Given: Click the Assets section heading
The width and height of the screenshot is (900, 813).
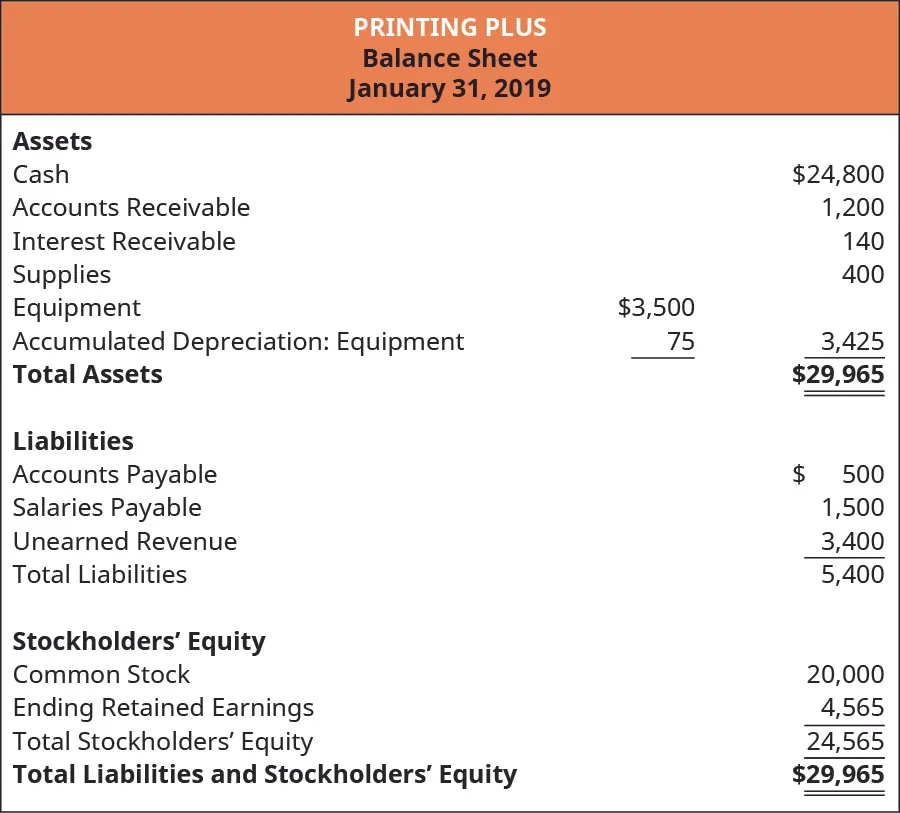Looking at the screenshot, I should [52, 141].
